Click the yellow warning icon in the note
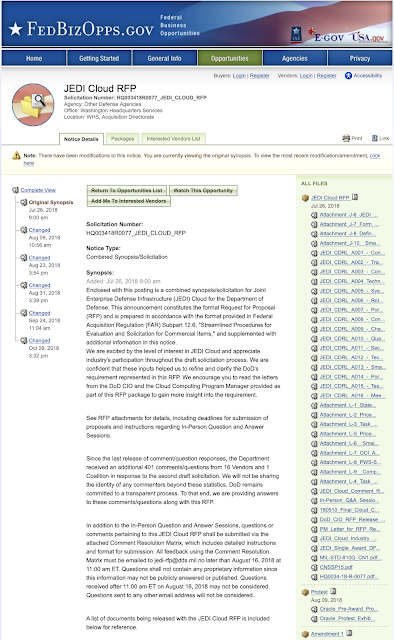 [16, 156]
